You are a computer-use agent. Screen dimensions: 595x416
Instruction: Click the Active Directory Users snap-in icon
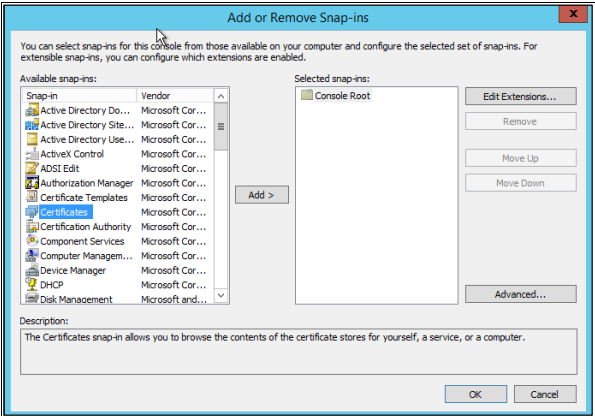coord(32,139)
